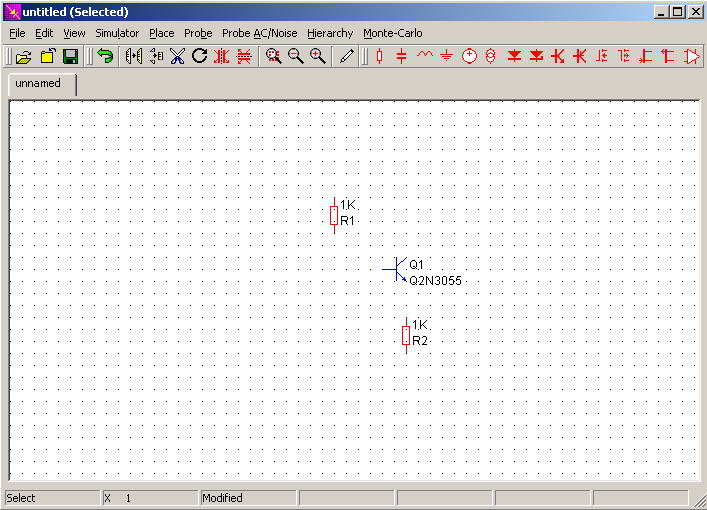Click the Q2N3055 model label
Image resolution: width=707 pixels, height=510 pixels.
point(435,281)
